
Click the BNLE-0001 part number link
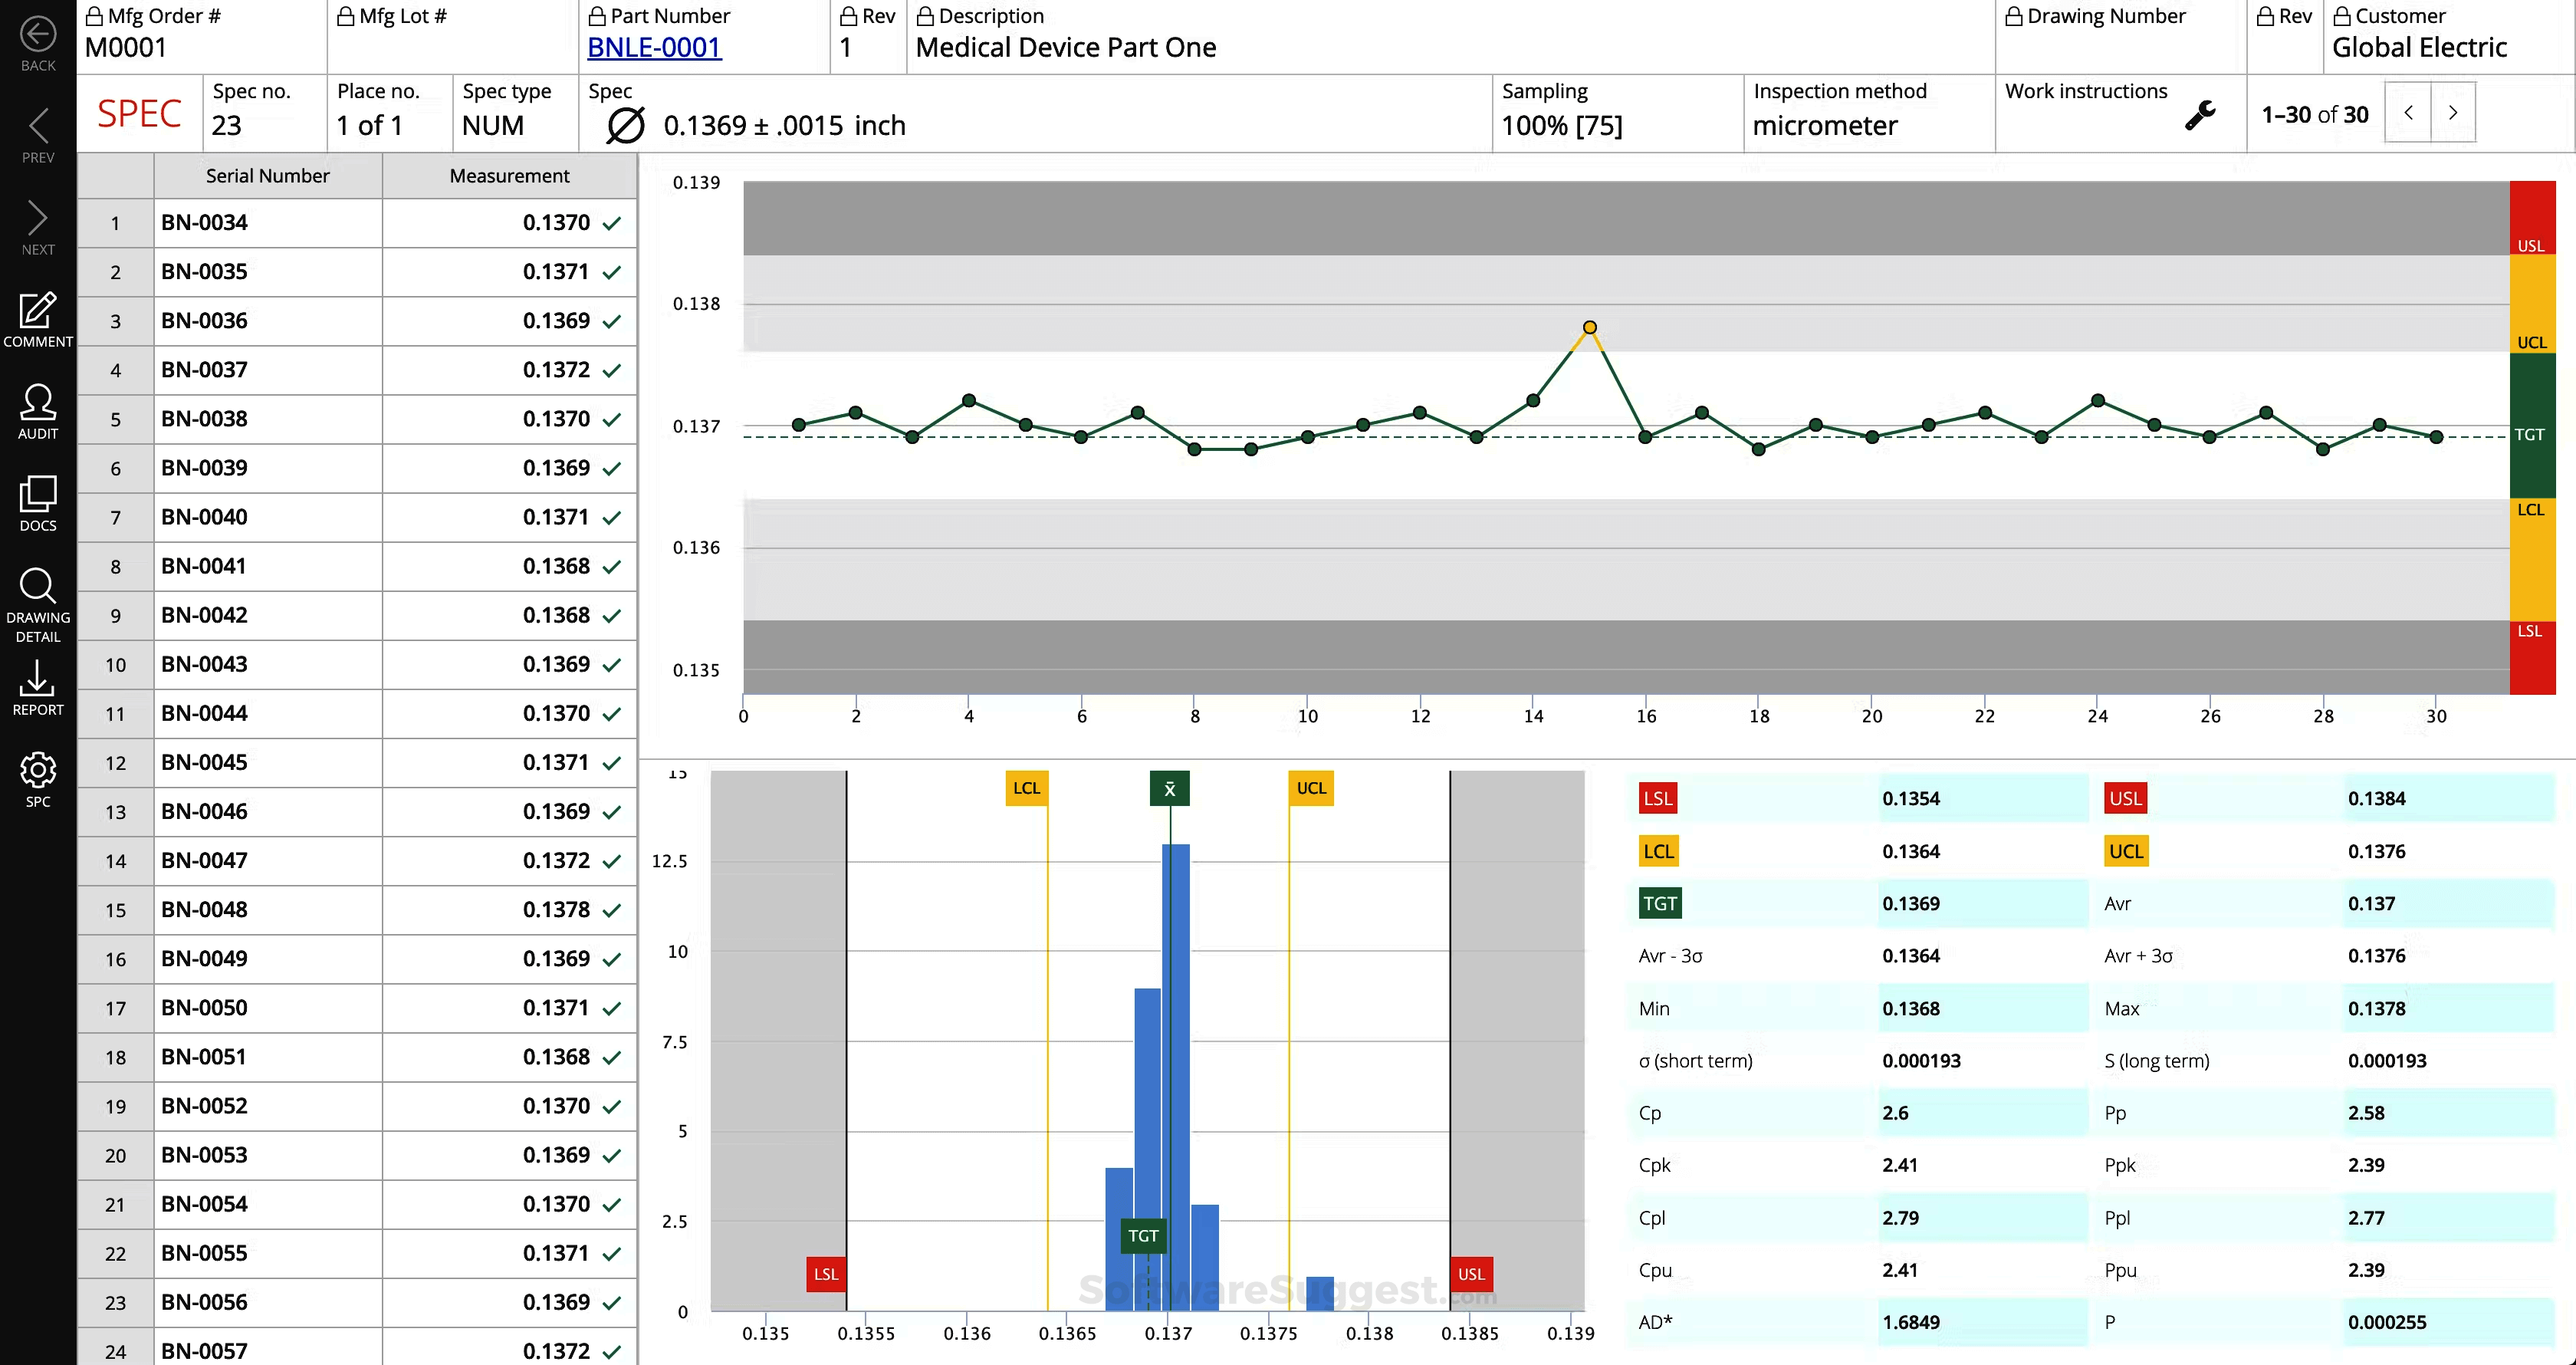[654, 47]
